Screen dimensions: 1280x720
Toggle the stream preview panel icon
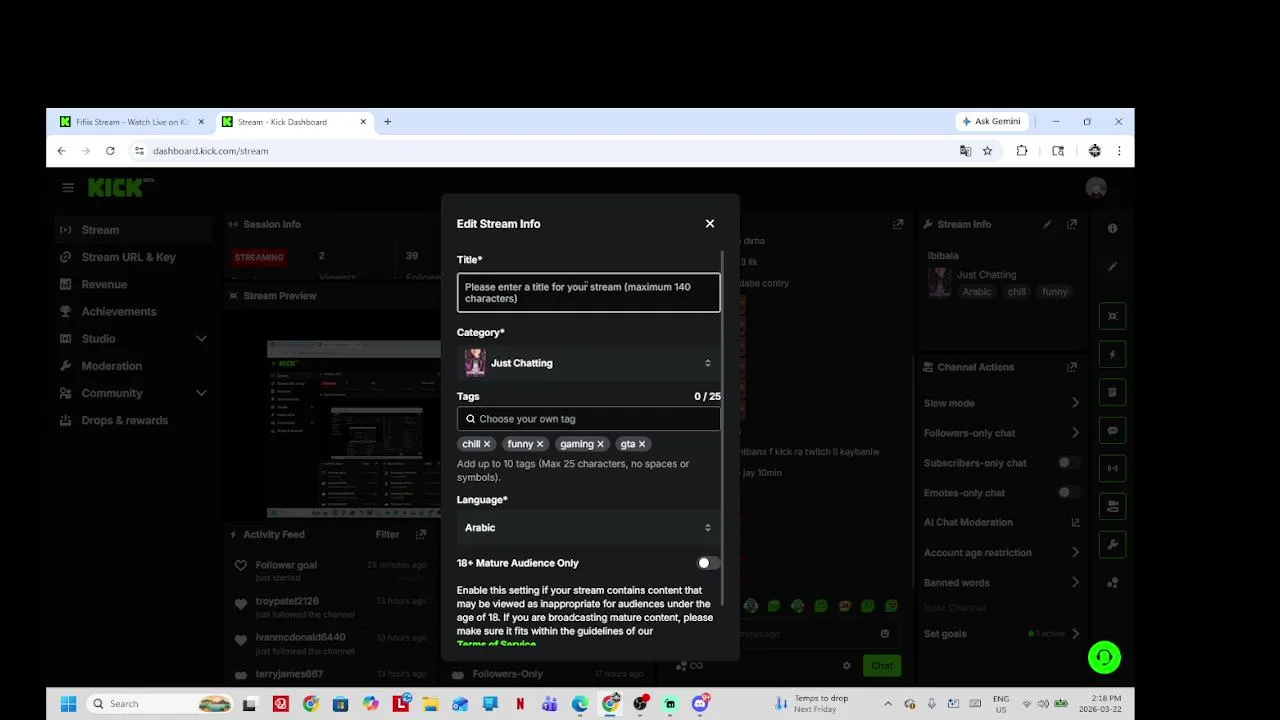1112,316
